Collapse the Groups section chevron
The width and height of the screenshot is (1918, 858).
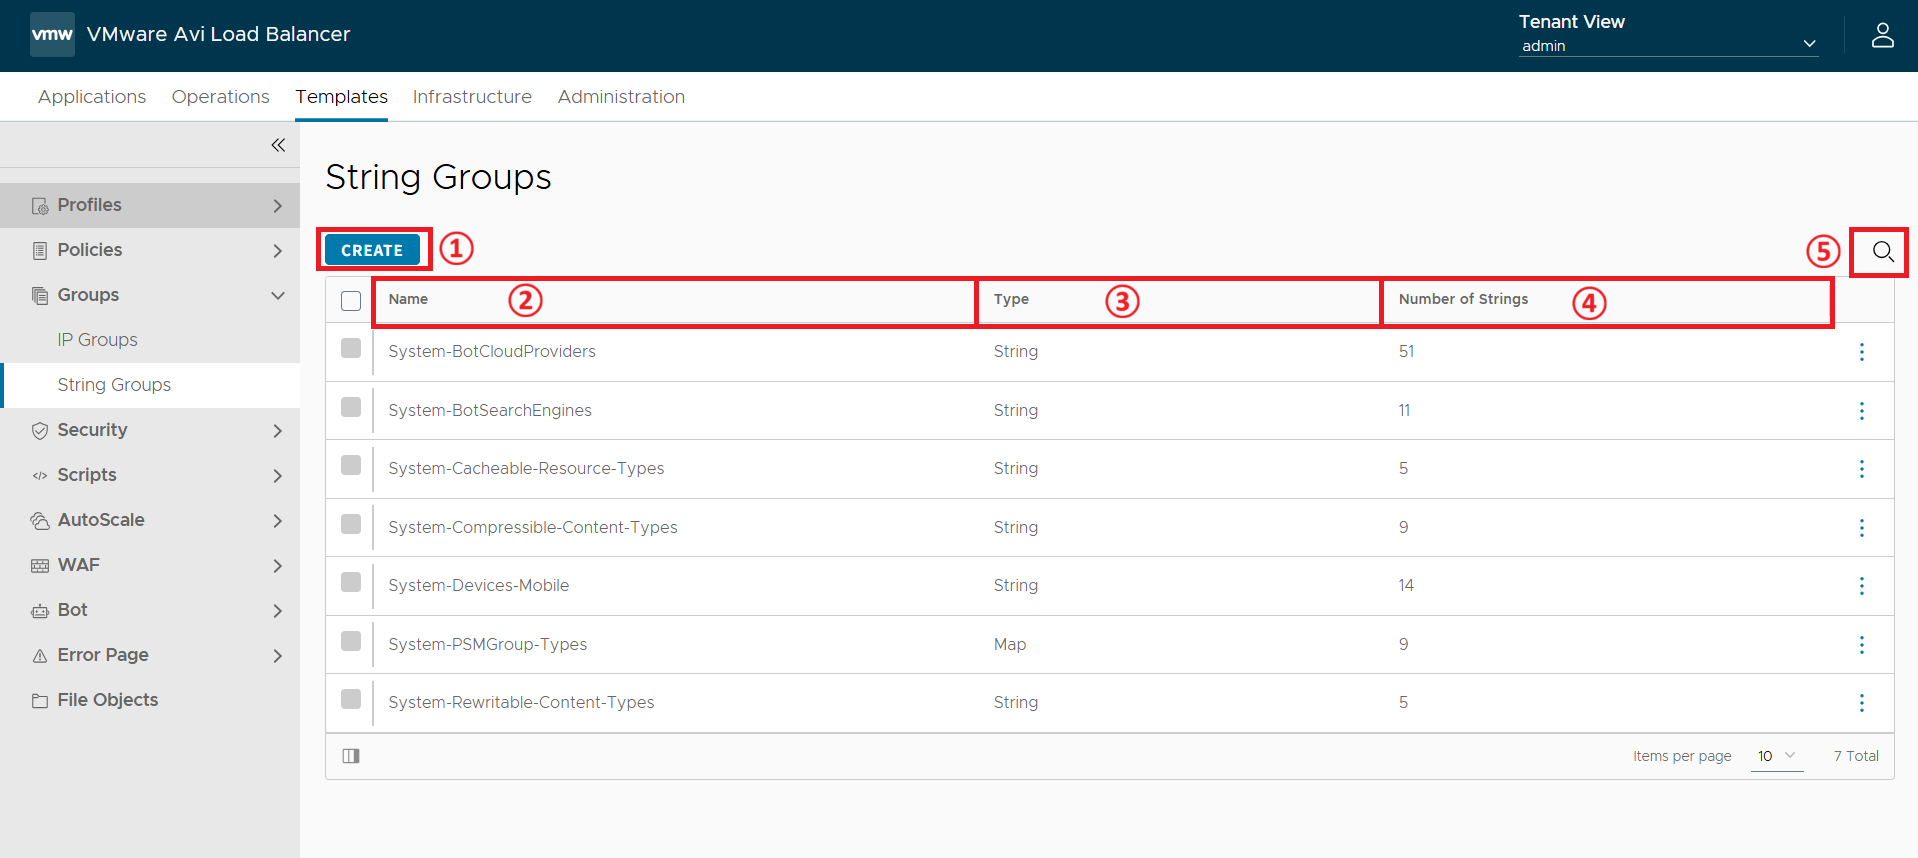(278, 296)
